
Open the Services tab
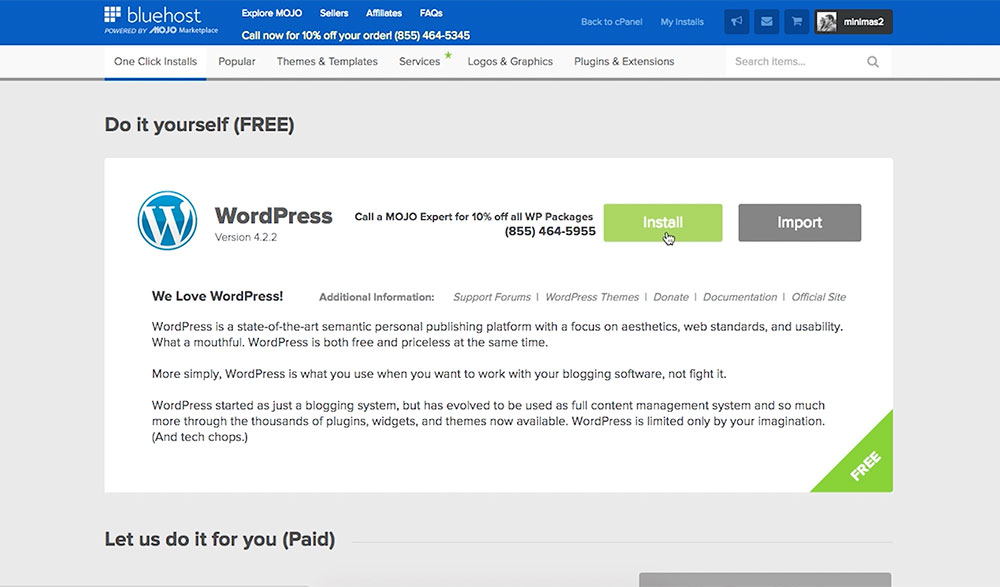click(419, 61)
